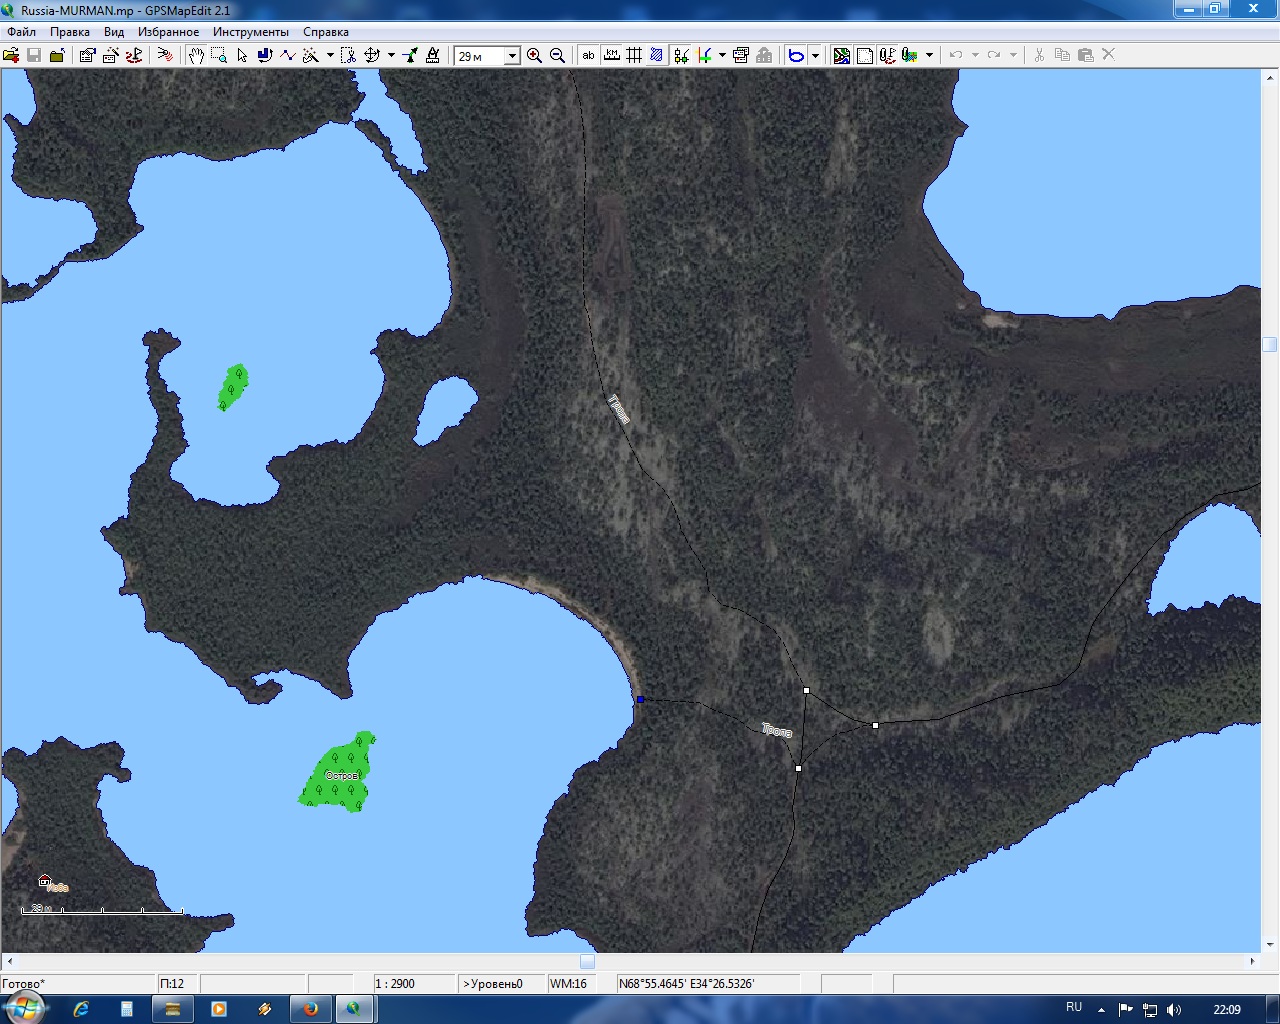
Task: Open the map properties icon
Action: point(87,56)
